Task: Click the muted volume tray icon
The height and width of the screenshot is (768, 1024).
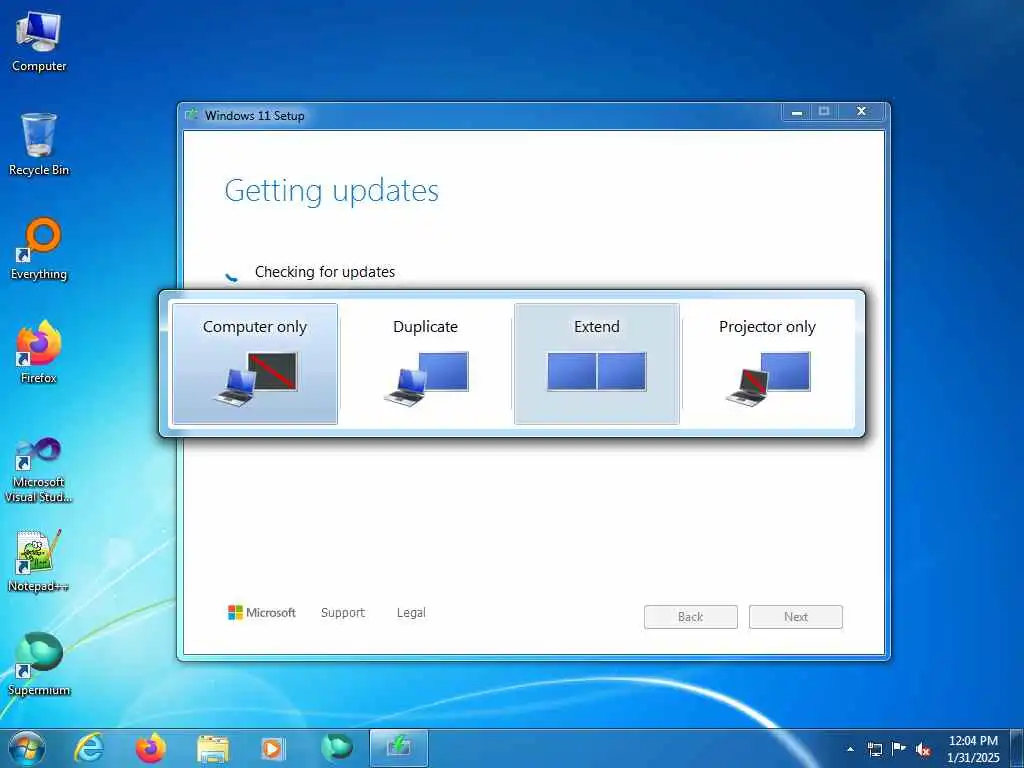Action: tap(923, 750)
